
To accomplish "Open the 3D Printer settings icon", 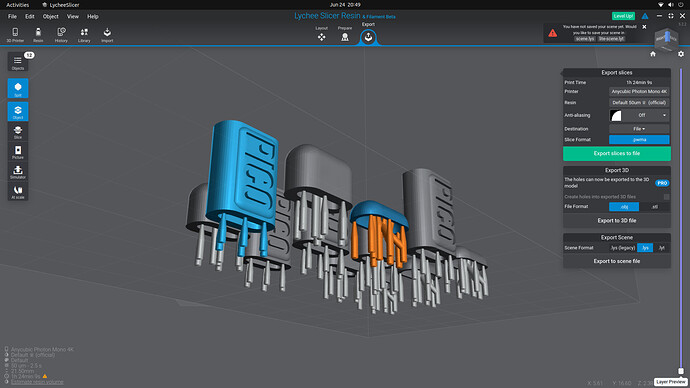I will pos(15,34).
